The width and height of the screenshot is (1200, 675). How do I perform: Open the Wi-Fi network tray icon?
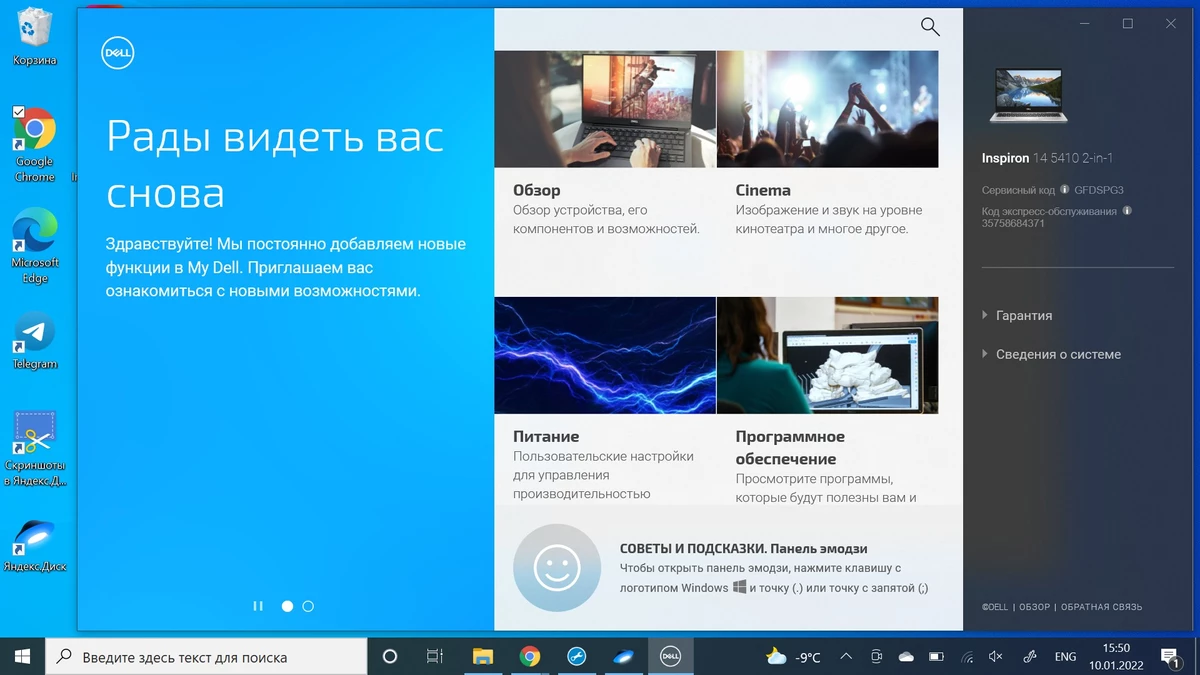(967, 657)
